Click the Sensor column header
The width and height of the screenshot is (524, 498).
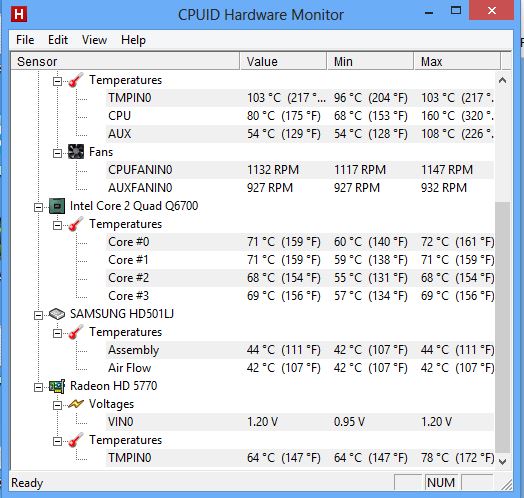click(x=125, y=61)
